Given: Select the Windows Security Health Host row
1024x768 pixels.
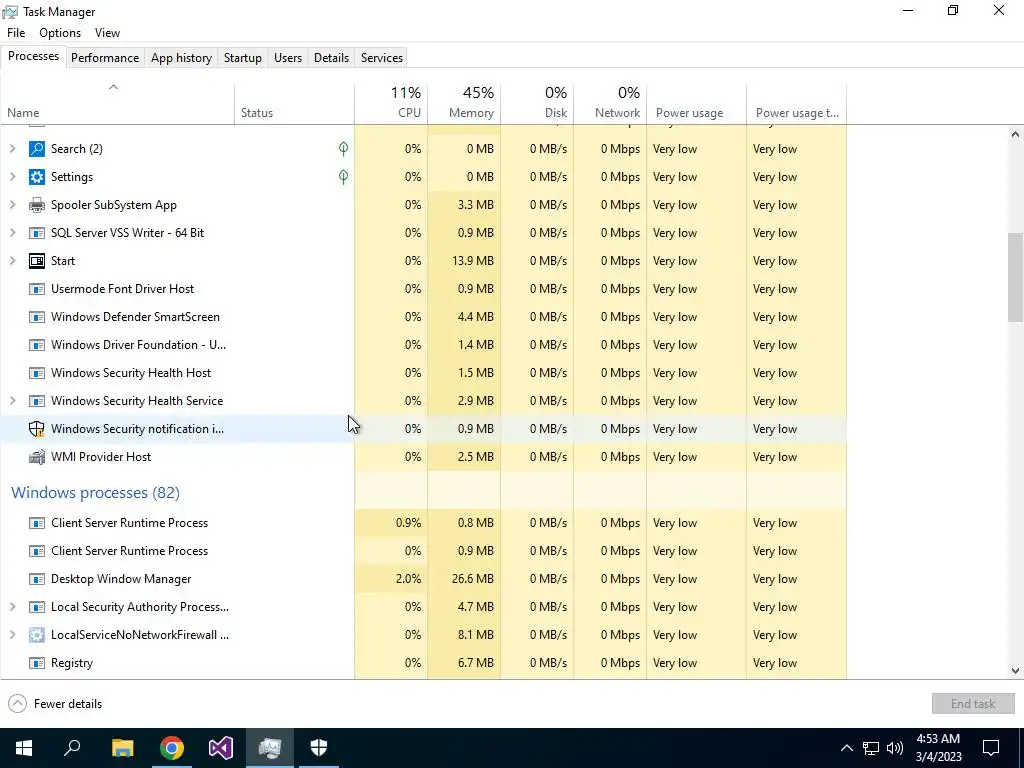Looking at the screenshot, I should 423,373.
